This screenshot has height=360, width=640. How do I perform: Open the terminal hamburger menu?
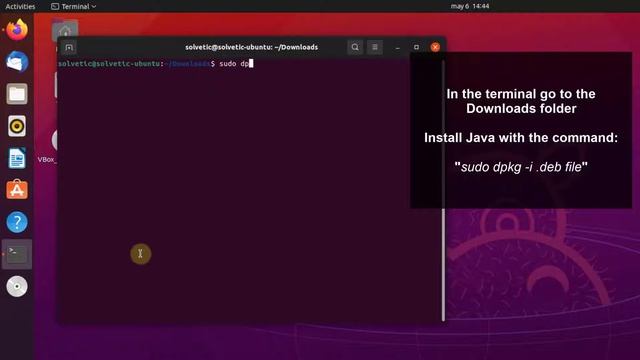point(375,47)
